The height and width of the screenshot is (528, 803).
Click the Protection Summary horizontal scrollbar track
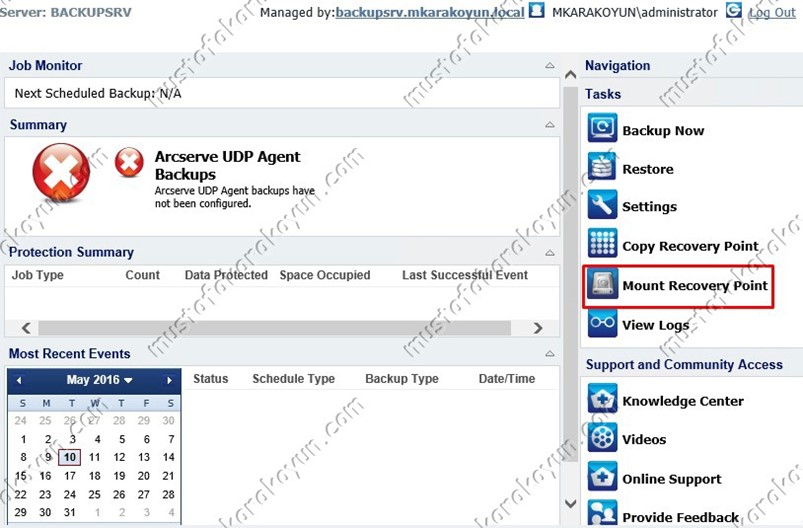274,328
